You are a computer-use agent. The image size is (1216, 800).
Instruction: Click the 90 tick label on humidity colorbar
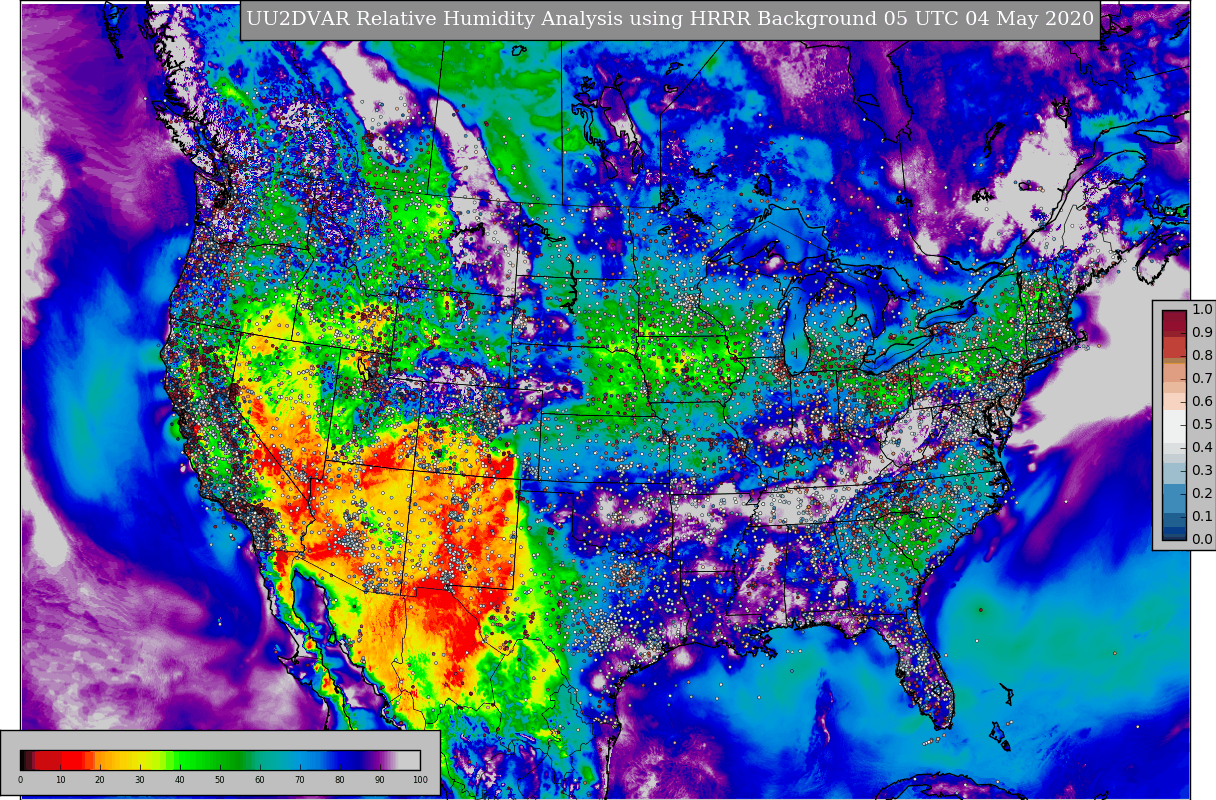[x=380, y=780]
